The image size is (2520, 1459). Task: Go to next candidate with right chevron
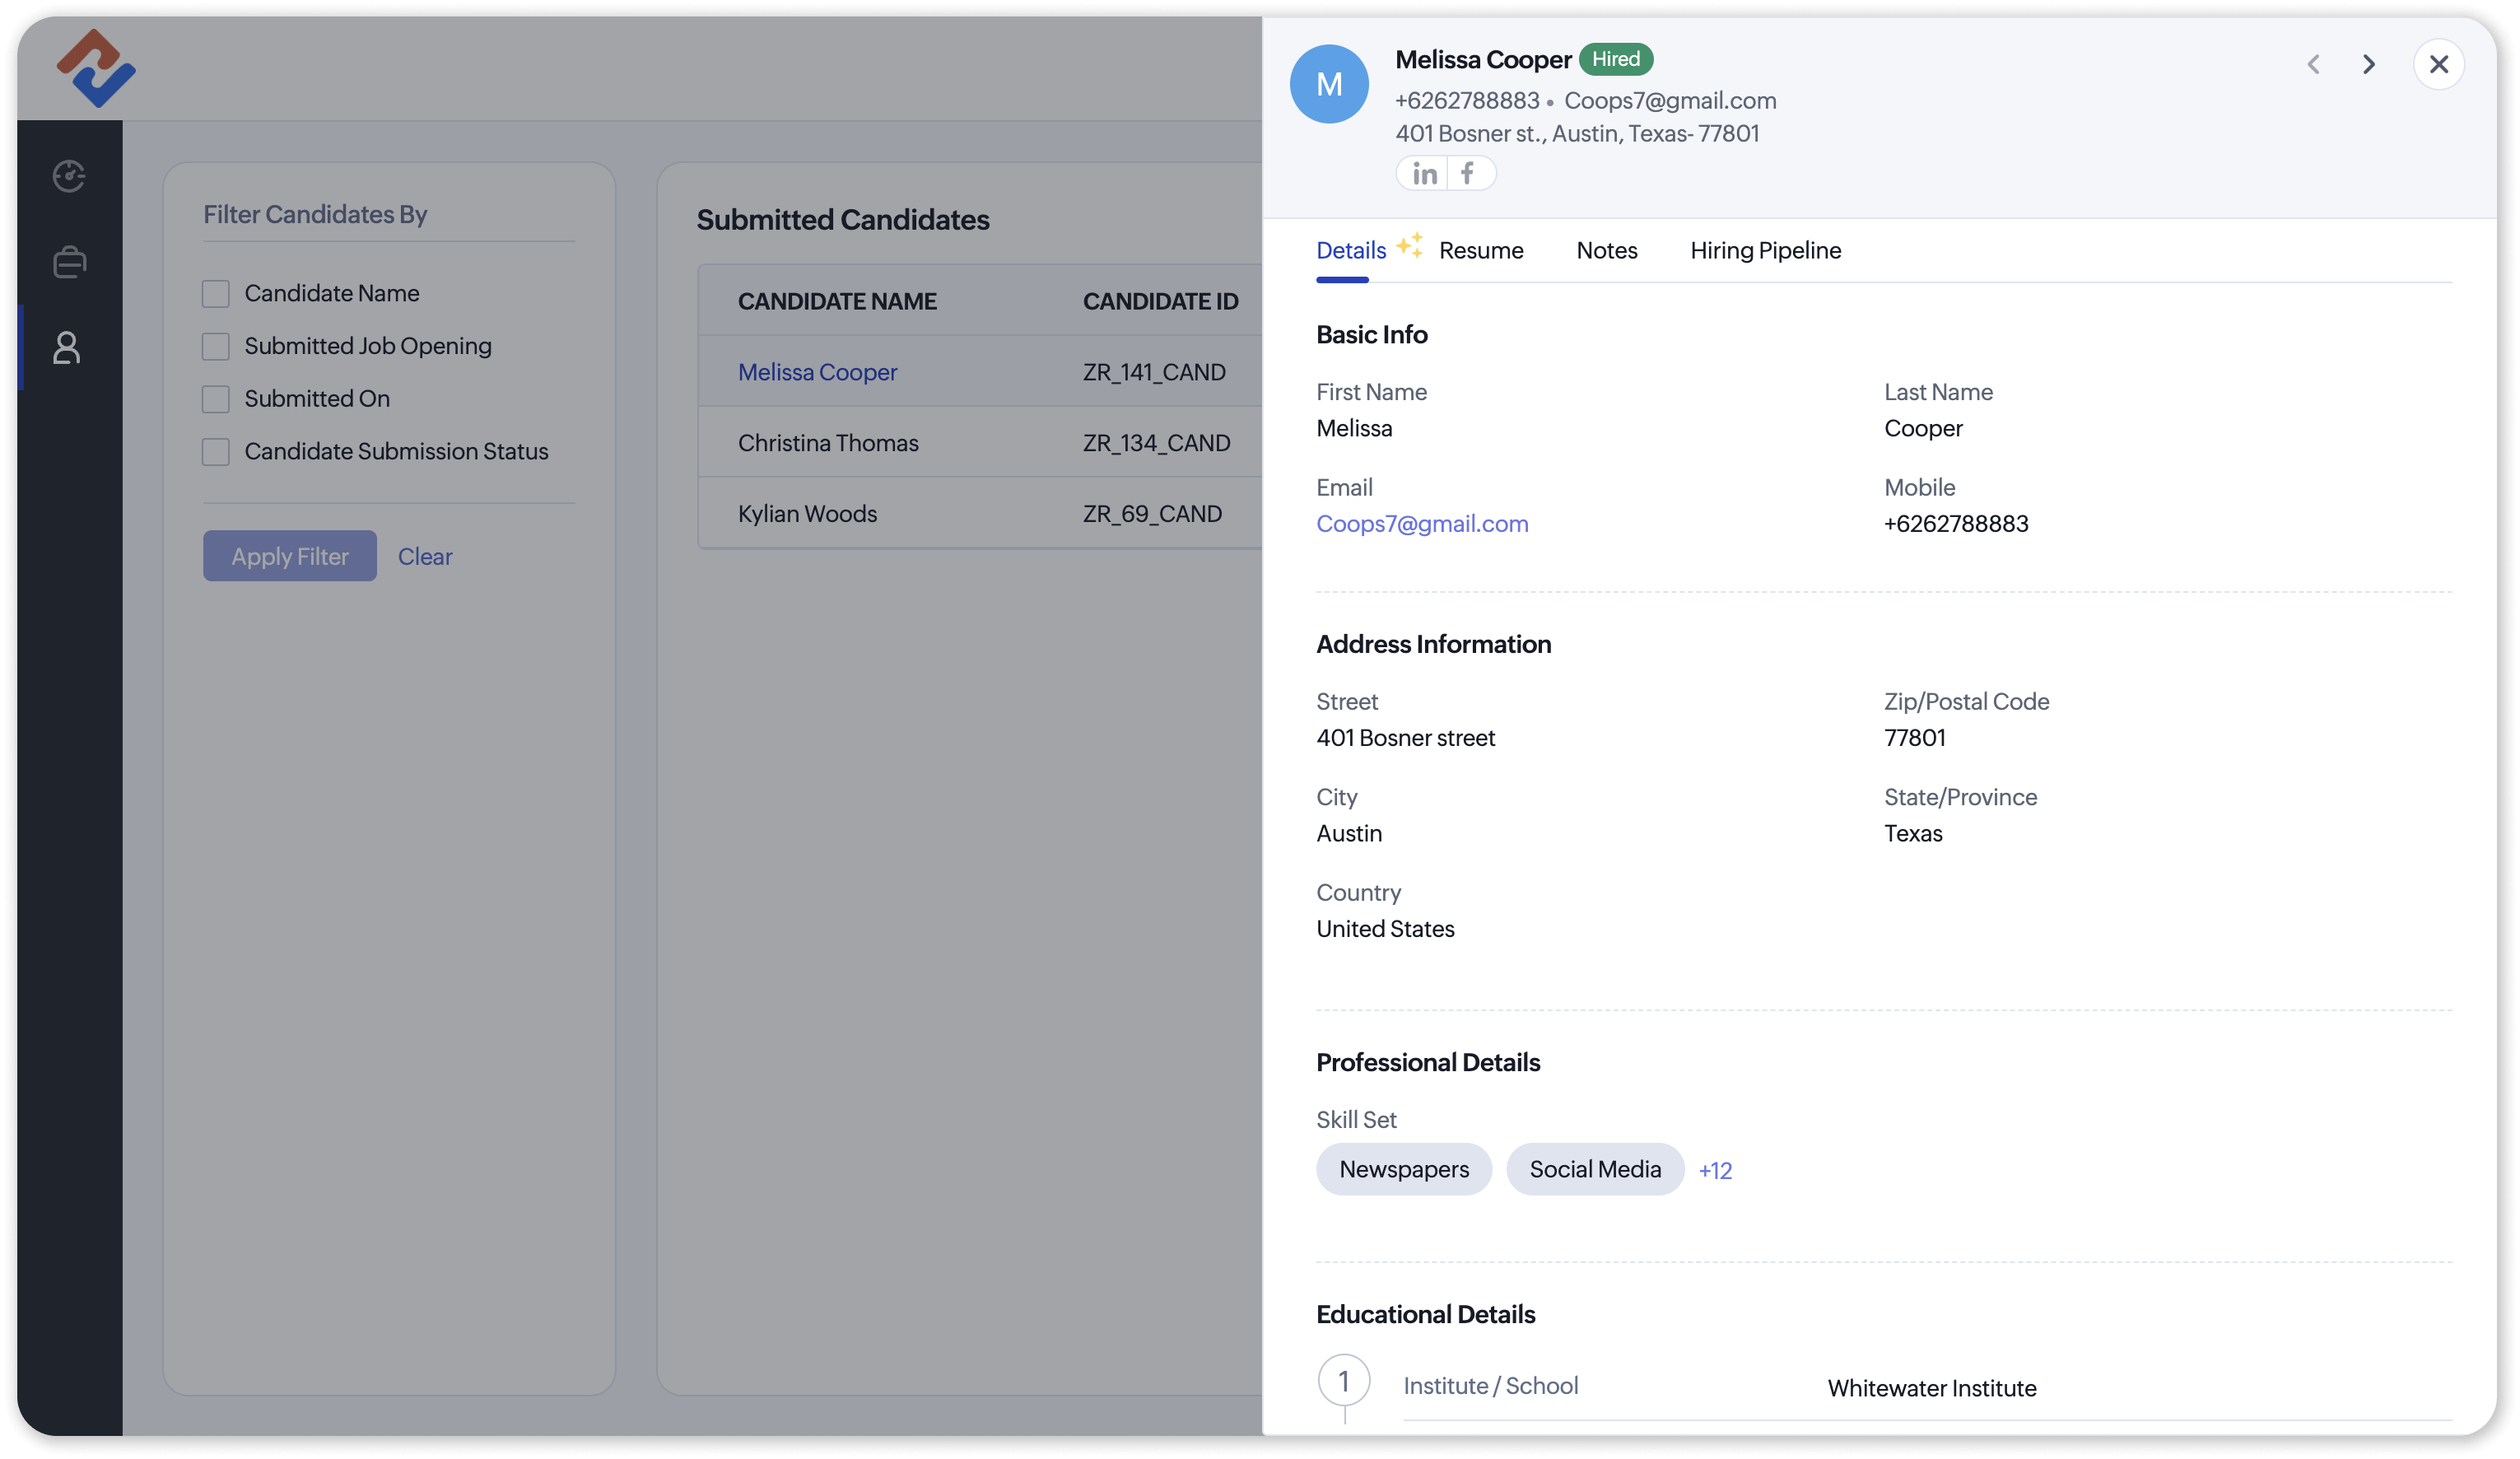tap(2368, 65)
